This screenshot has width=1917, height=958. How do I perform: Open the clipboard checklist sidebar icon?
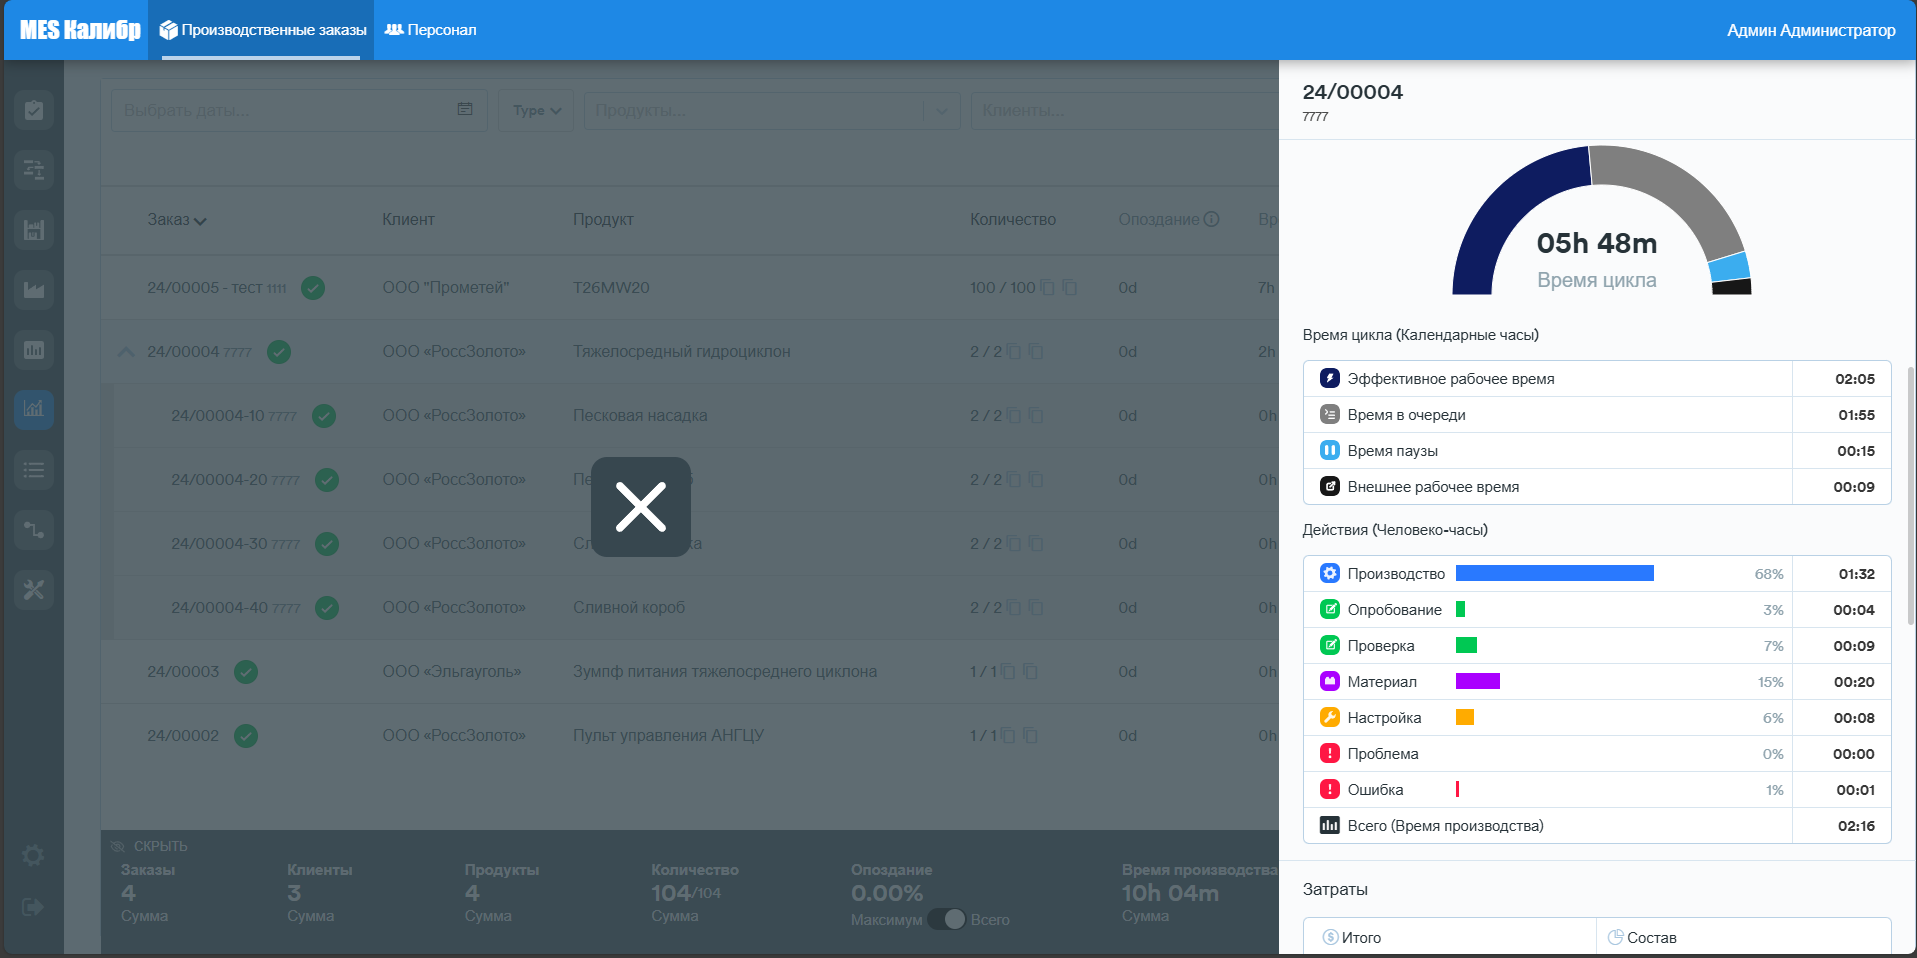tap(34, 110)
